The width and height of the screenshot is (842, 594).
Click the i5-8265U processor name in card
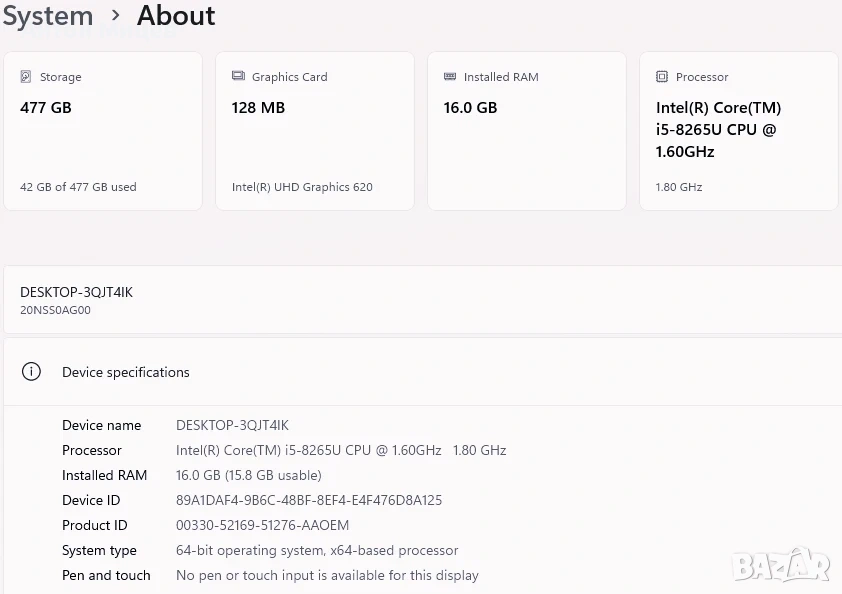click(x=717, y=130)
